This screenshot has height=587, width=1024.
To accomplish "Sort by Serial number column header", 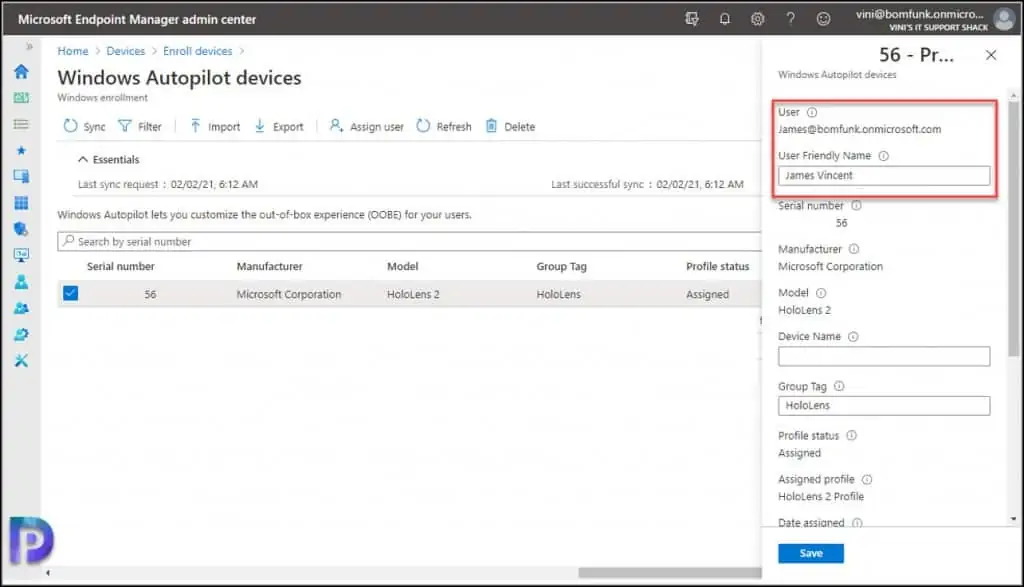I will tap(121, 266).
